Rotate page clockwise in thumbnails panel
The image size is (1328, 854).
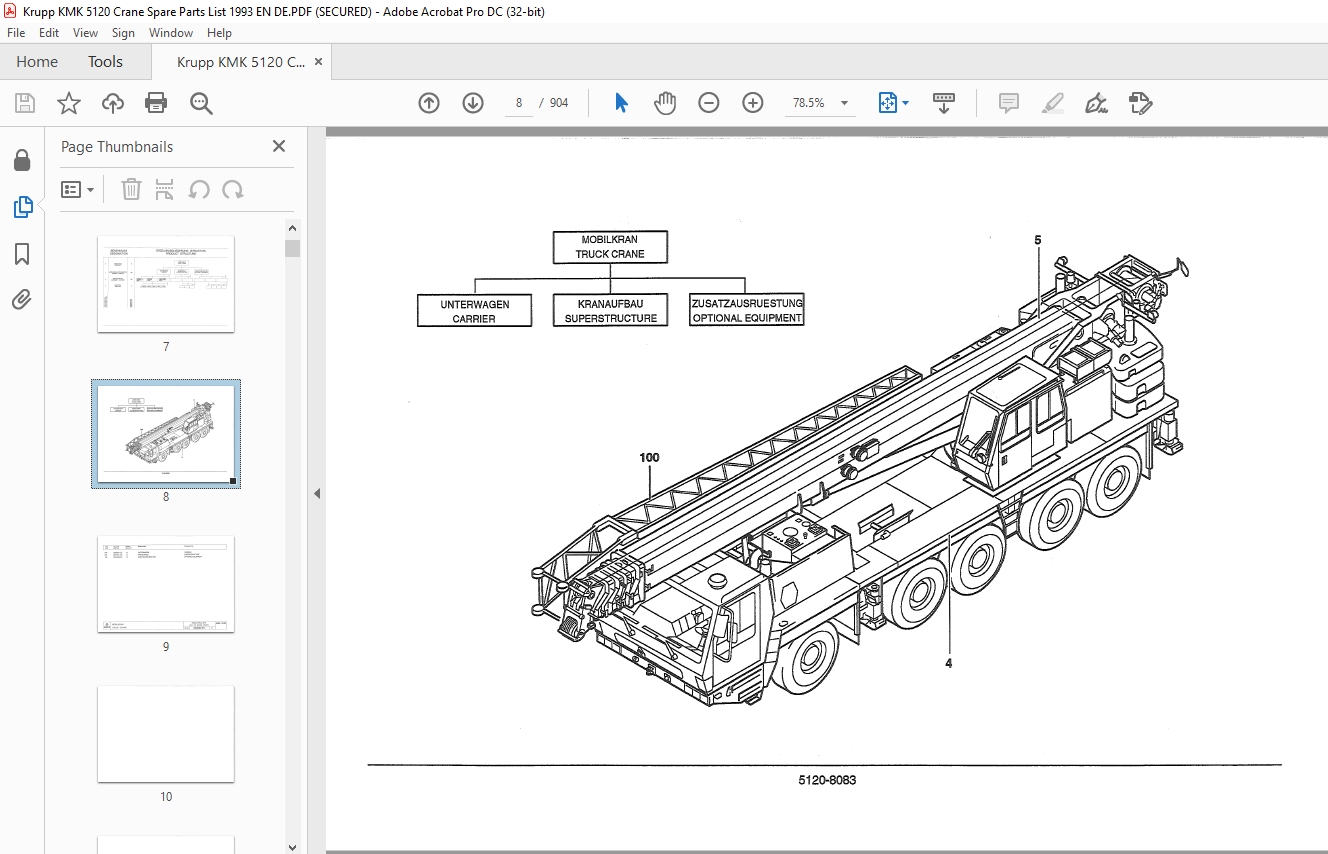233,189
